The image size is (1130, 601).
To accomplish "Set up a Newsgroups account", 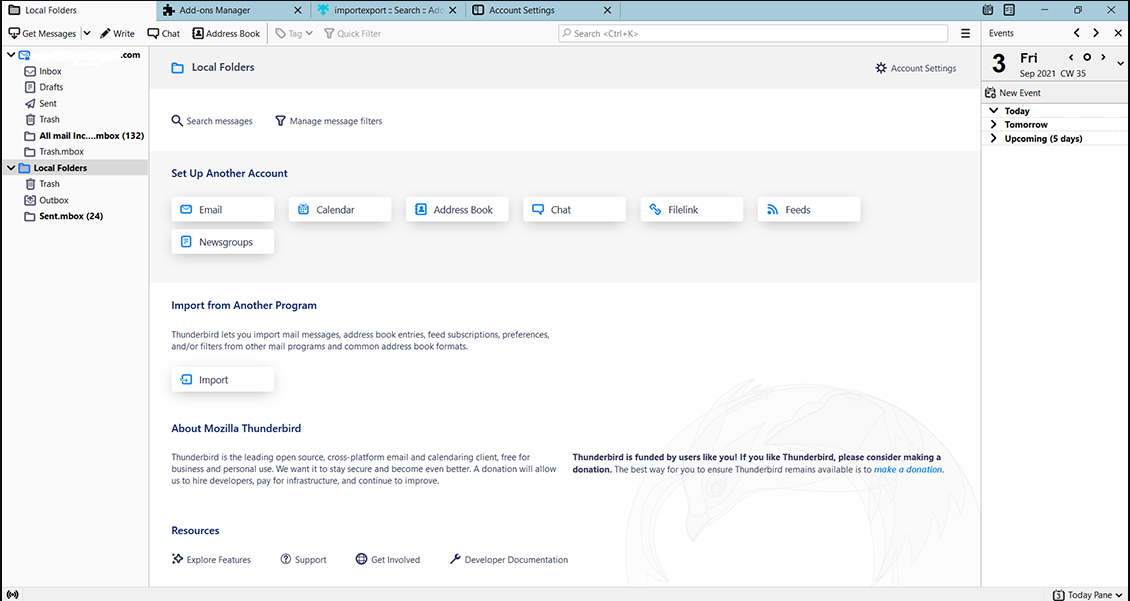I will pos(223,242).
